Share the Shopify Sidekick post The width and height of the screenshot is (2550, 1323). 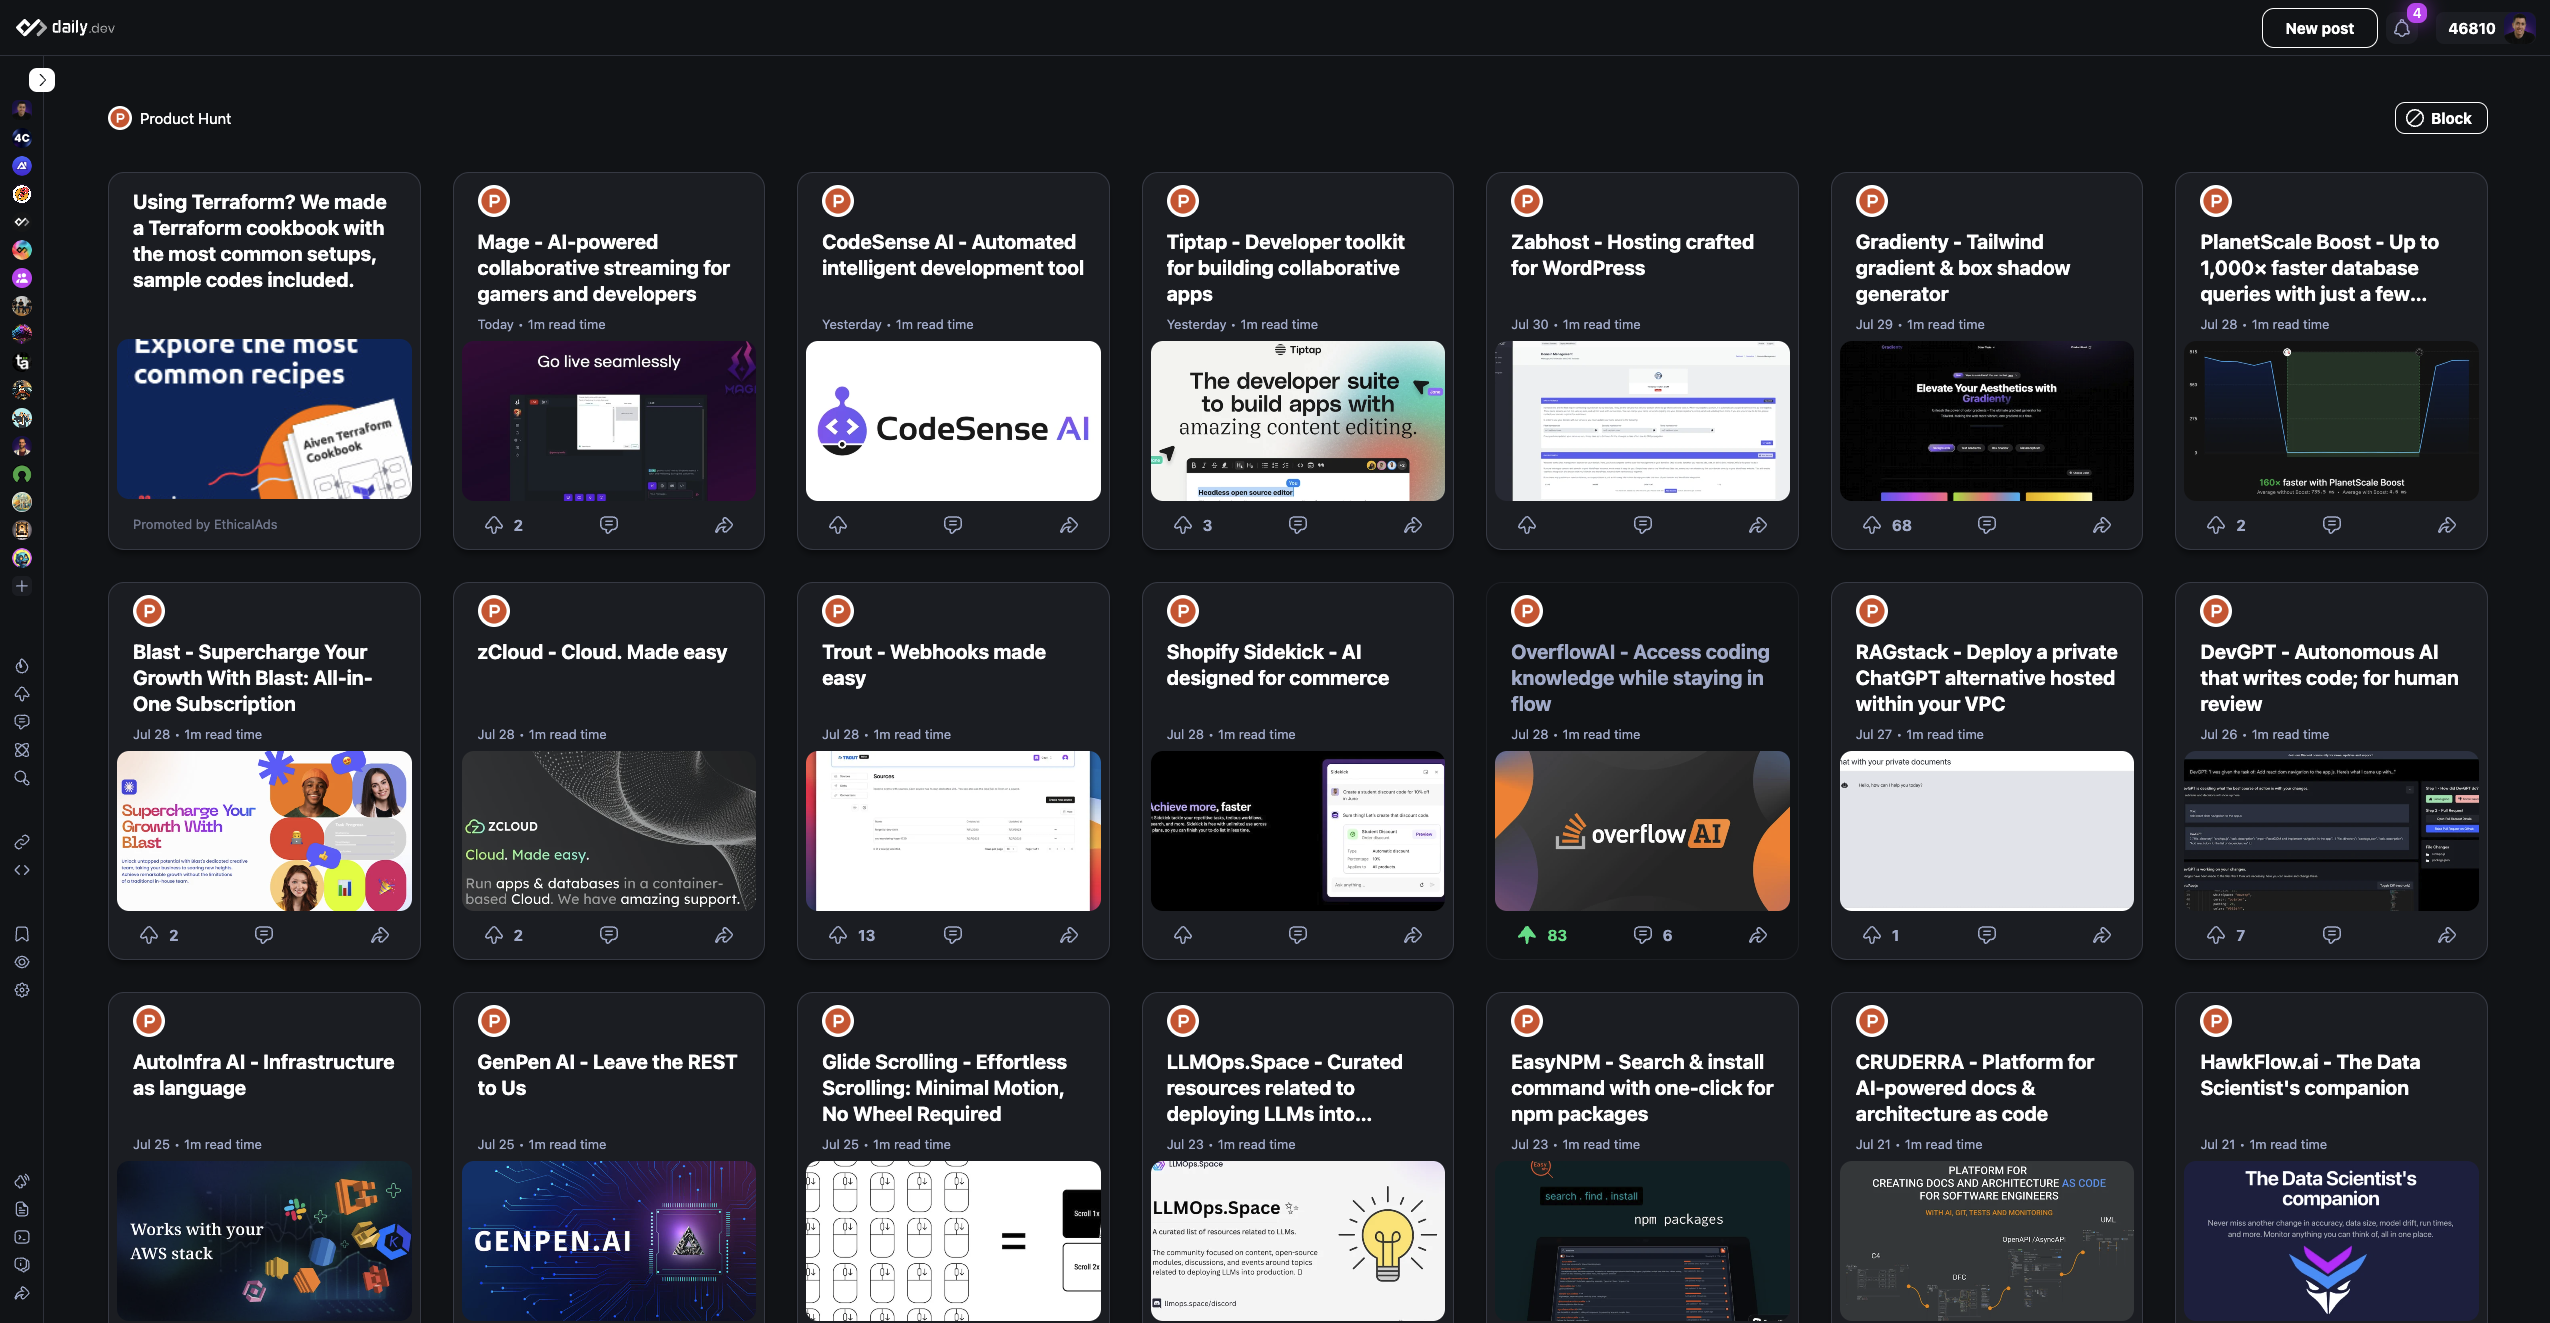pos(1413,935)
